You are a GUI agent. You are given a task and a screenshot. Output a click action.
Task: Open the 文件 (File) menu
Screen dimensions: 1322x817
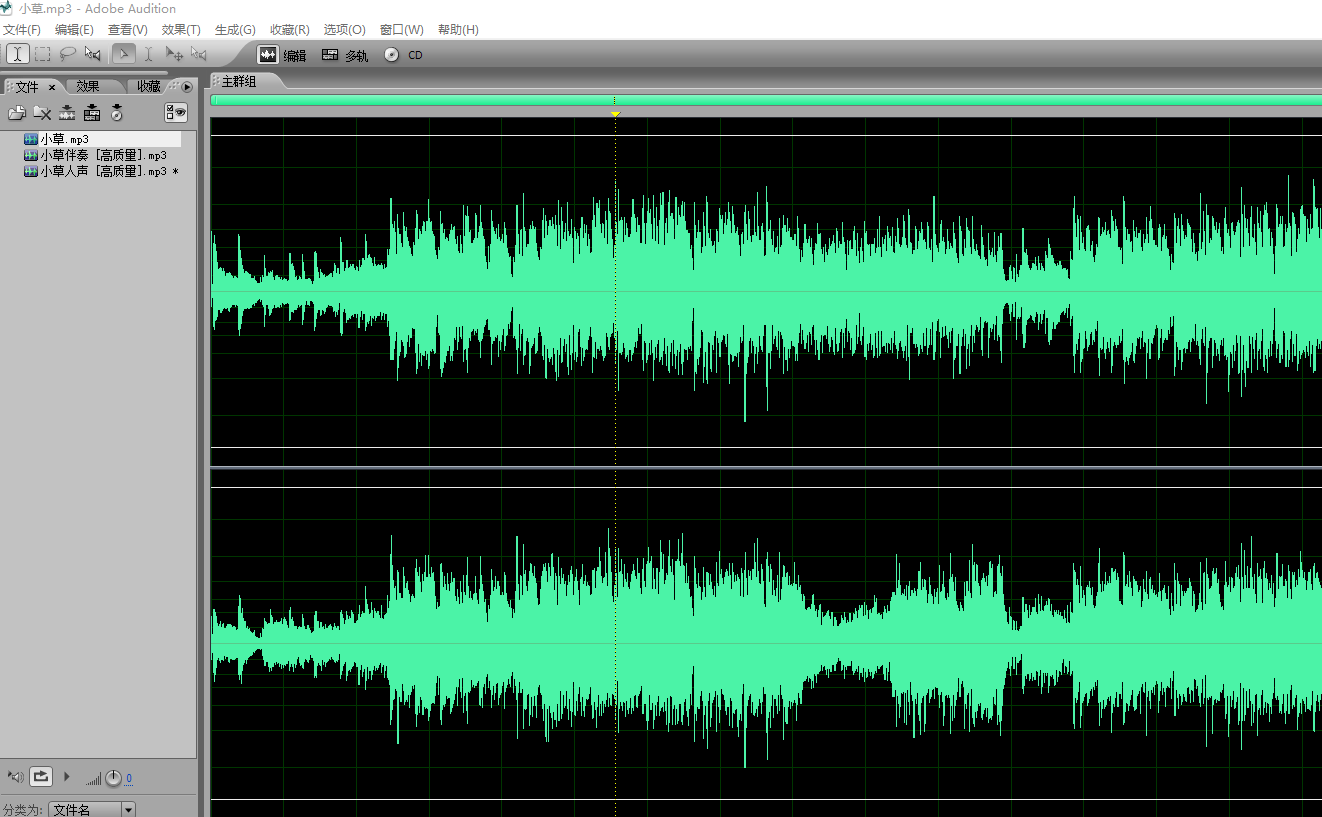pos(21,30)
